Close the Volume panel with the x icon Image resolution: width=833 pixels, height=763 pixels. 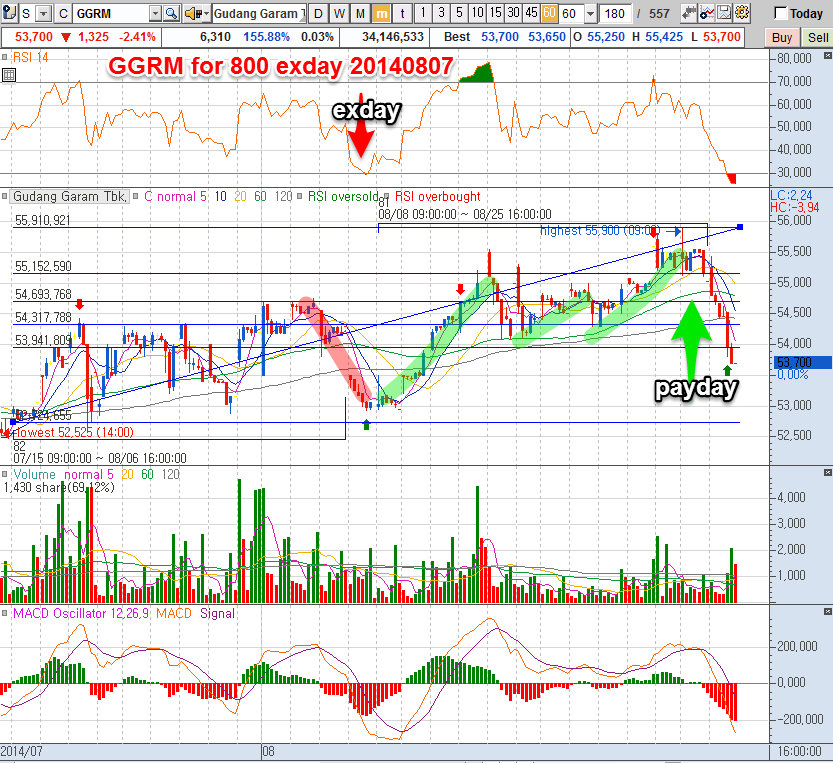pos(827,472)
